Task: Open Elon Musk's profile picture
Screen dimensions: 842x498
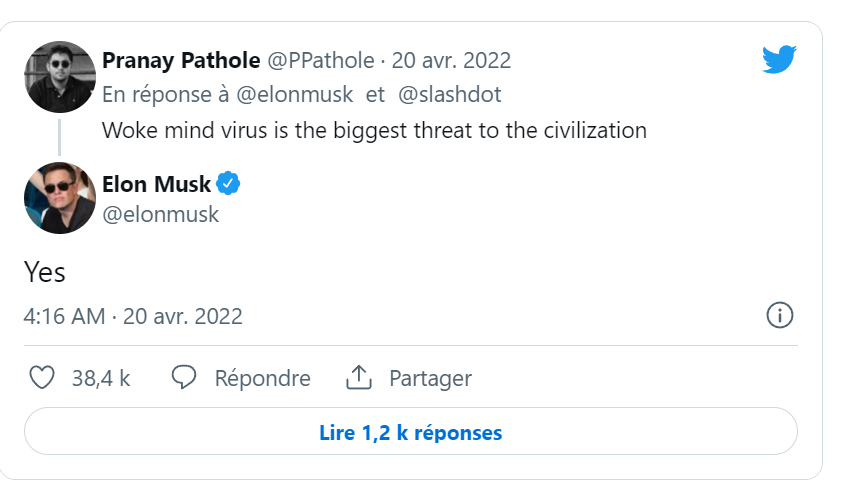Action: click(x=60, y=198)
